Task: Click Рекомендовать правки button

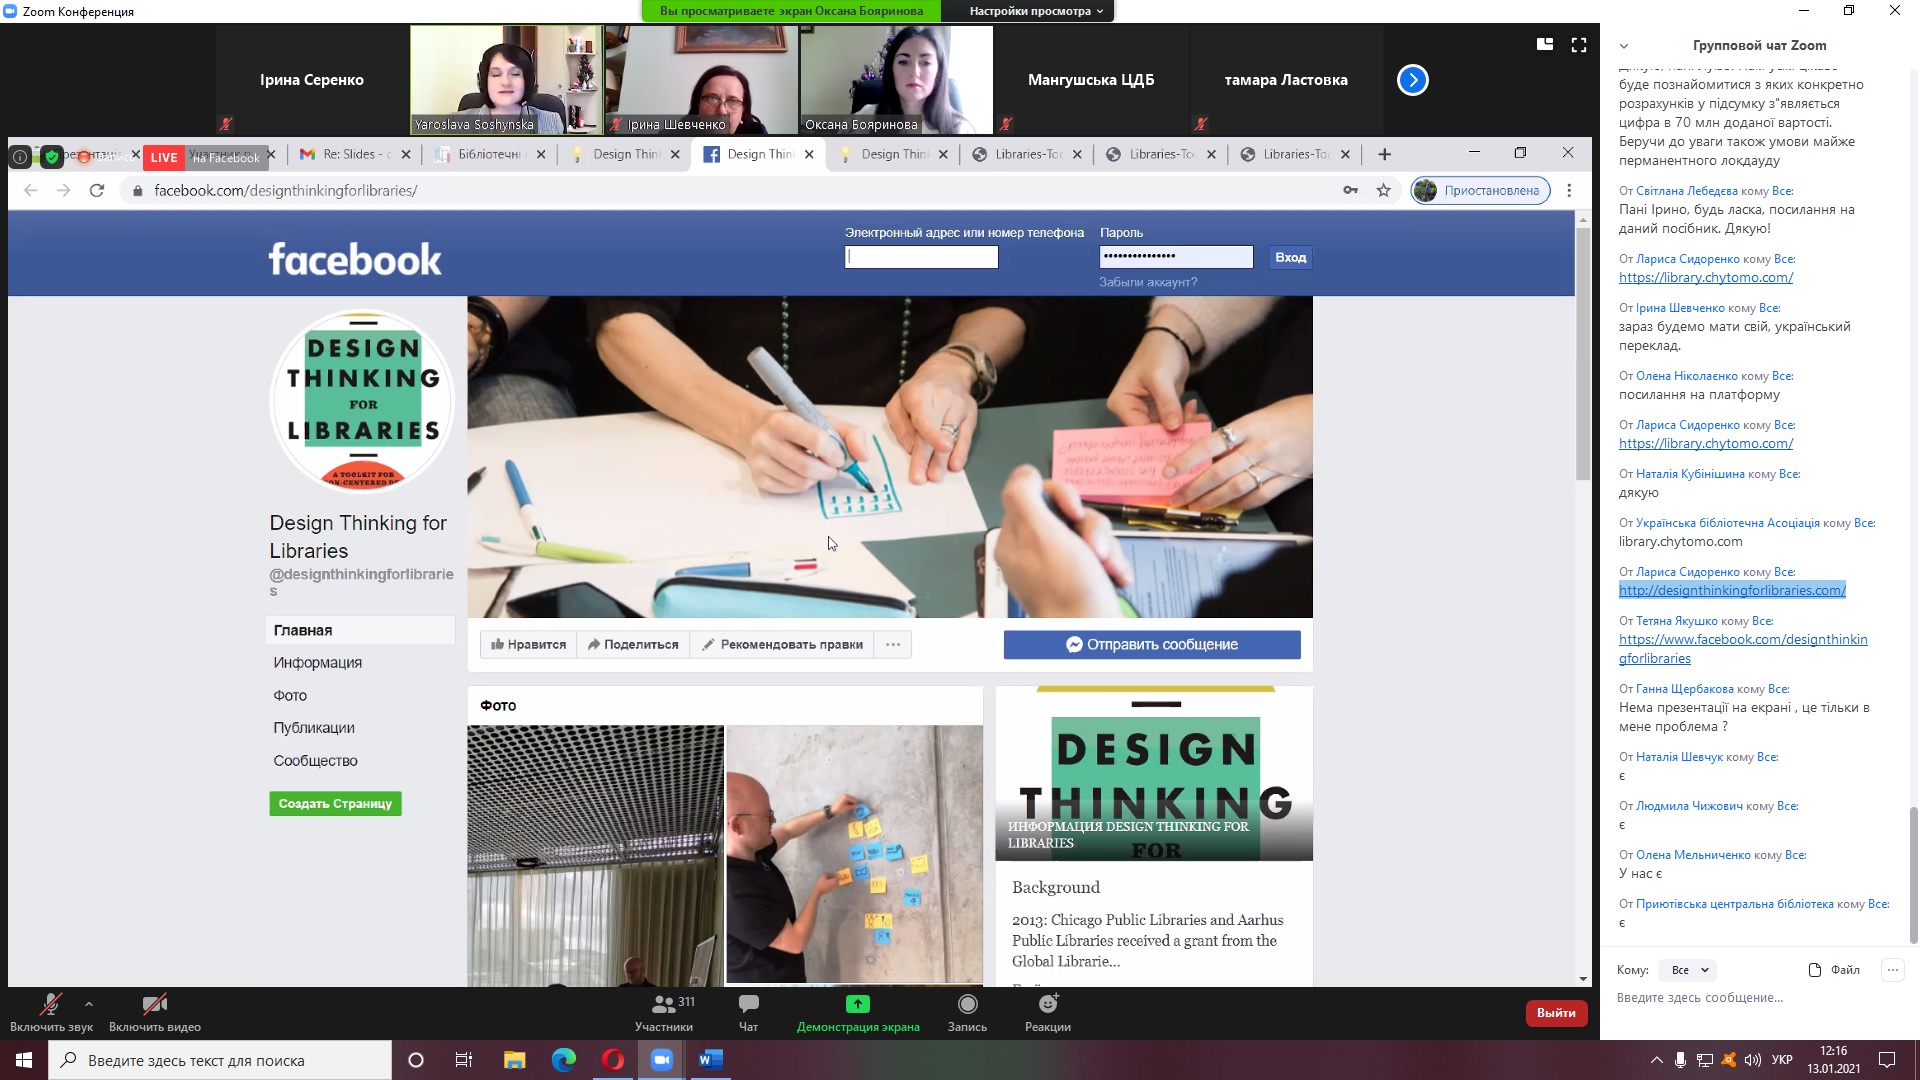Action: [x=782, y=645]
